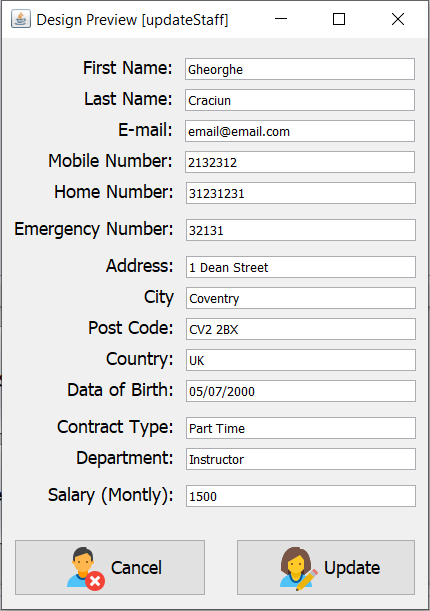This screenshot has height=611, width=430.
Task: Focus the Home Number text box
Action: tap(301, 193)
